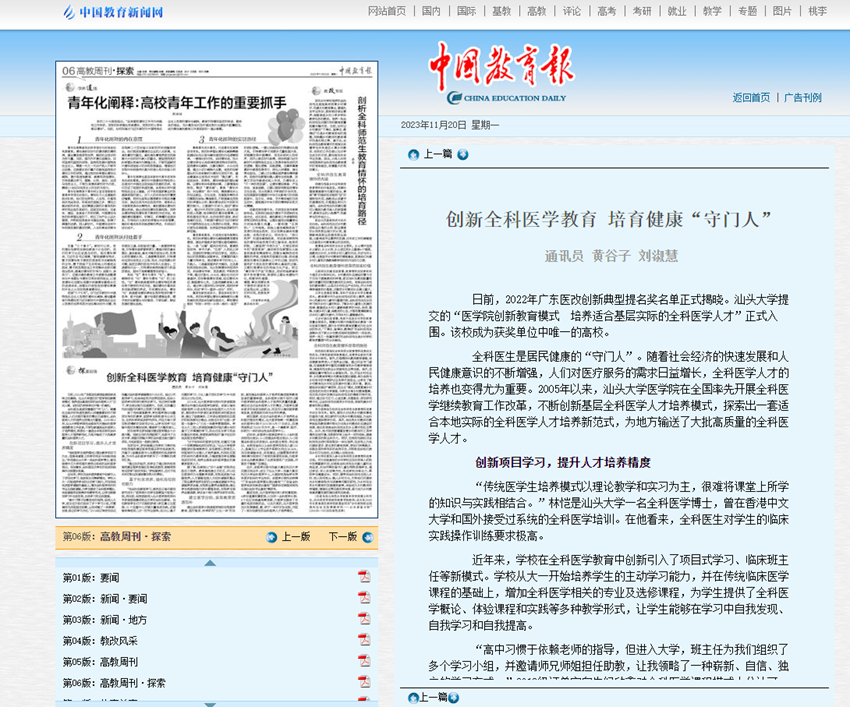
Task: Open the 就业 section link
Action: (x=677, y=11)
